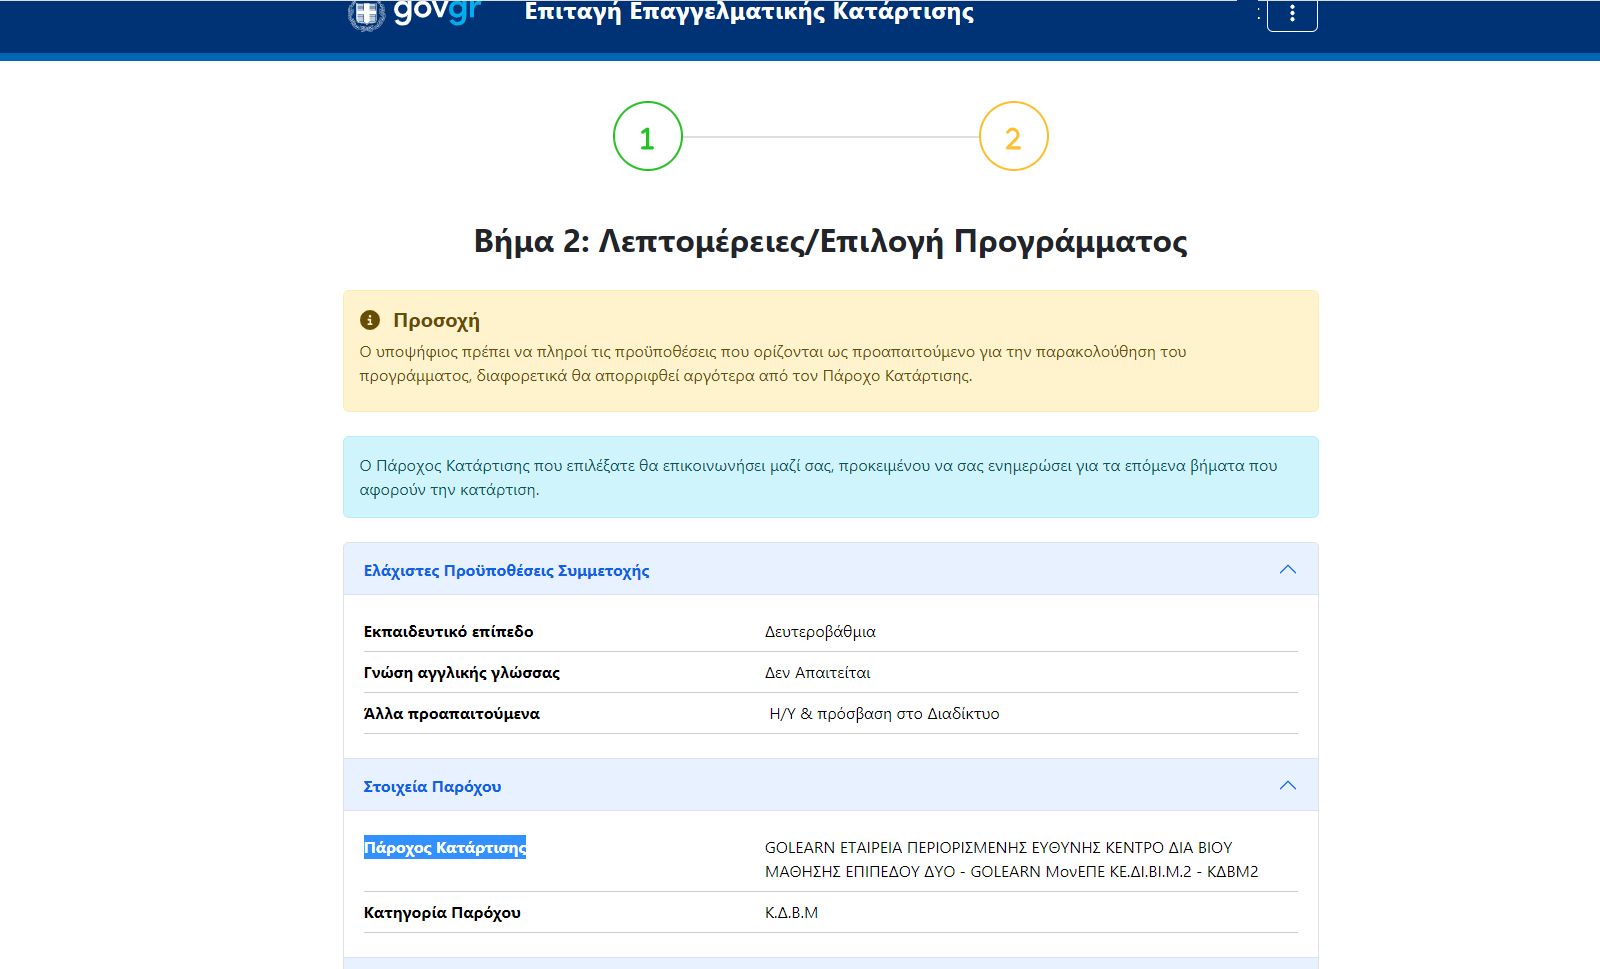Screen dimensions: 1600x969
Task: Click the progress line between steps 1 and 2
Action: tap(830, 138)
